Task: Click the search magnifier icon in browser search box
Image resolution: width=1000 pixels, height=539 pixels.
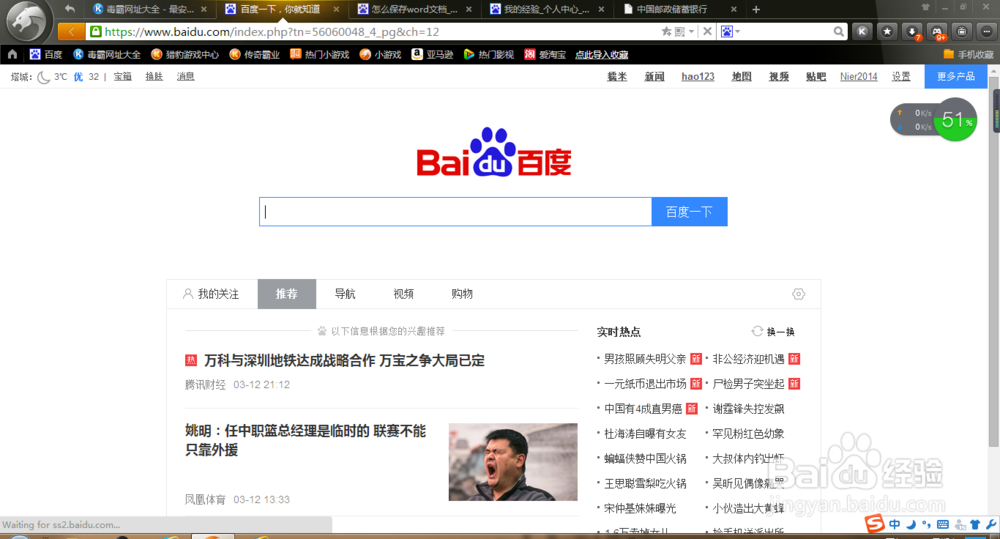Action: pos(838,31)
